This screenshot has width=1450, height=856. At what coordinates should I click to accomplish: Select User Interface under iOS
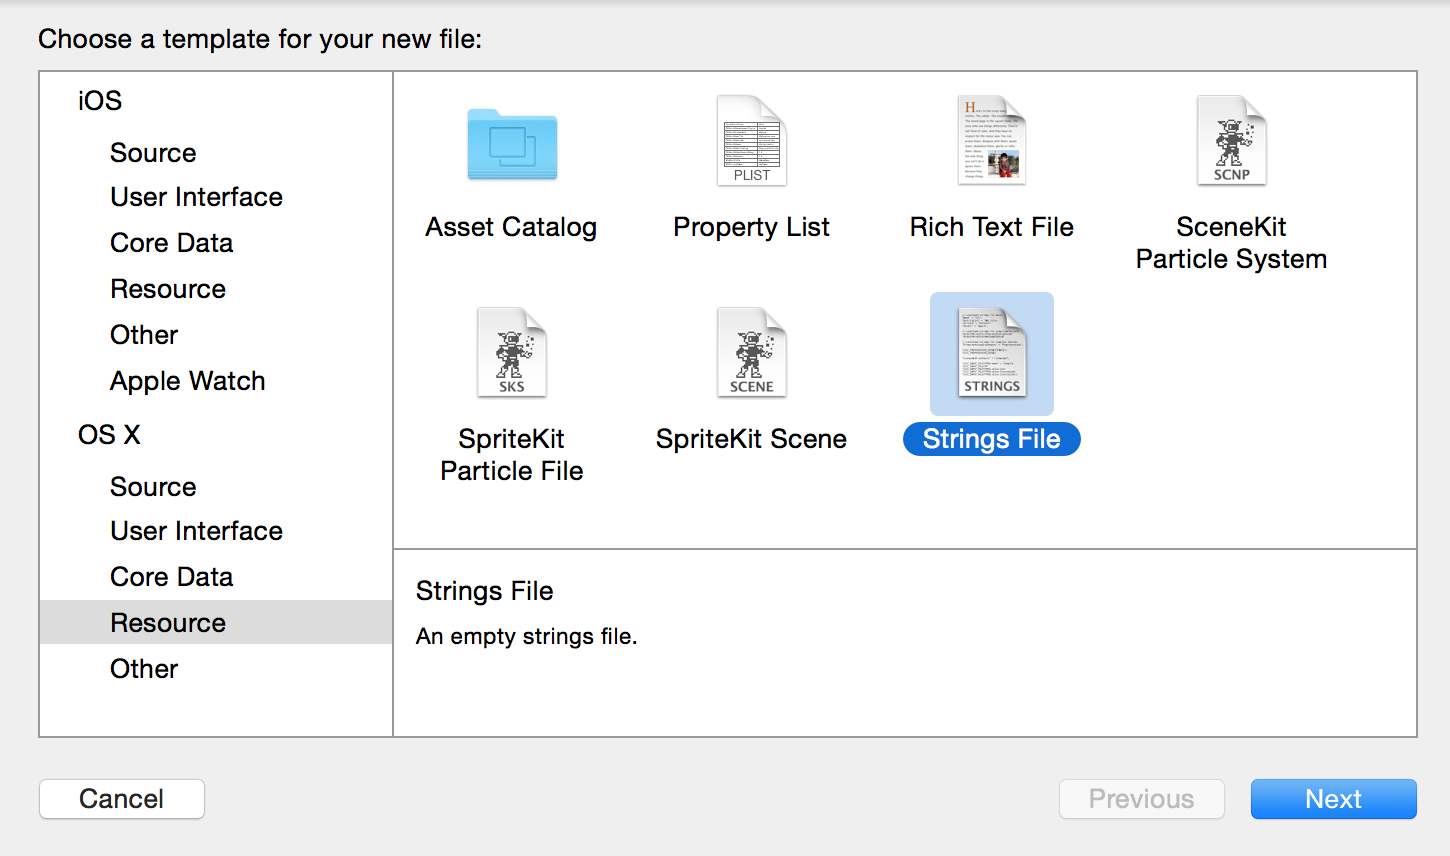(x=196, y=197)
